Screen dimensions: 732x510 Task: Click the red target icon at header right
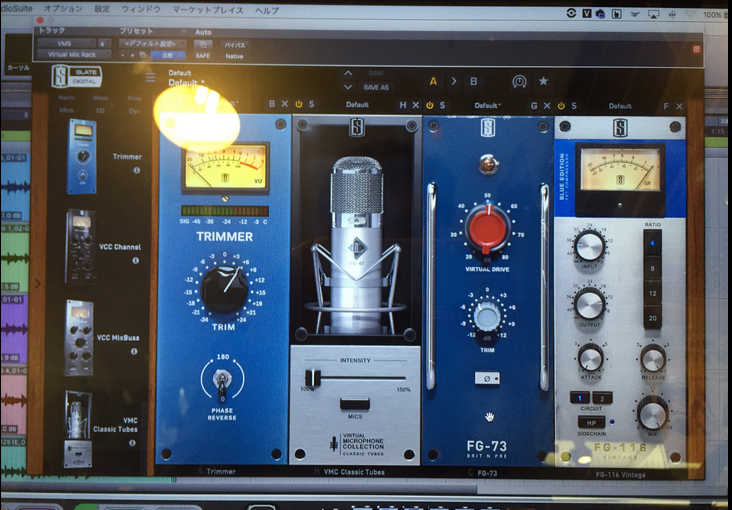click(697, 49)
